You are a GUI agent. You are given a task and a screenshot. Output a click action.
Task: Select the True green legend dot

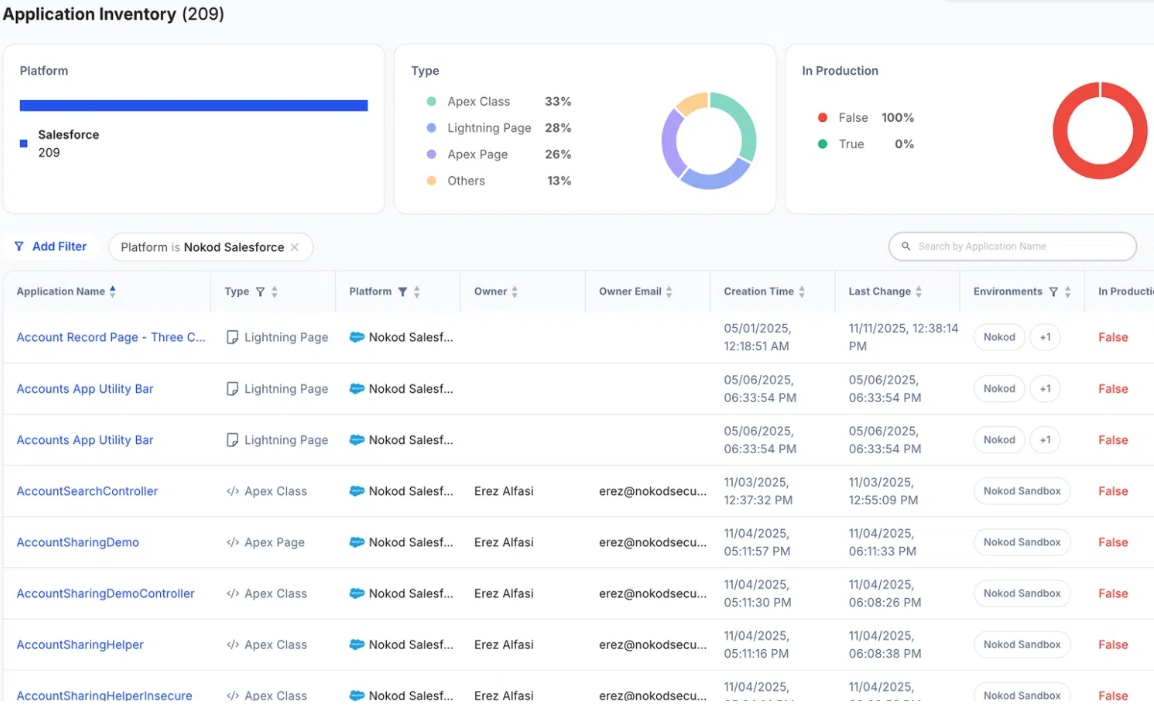pos(823,144)
